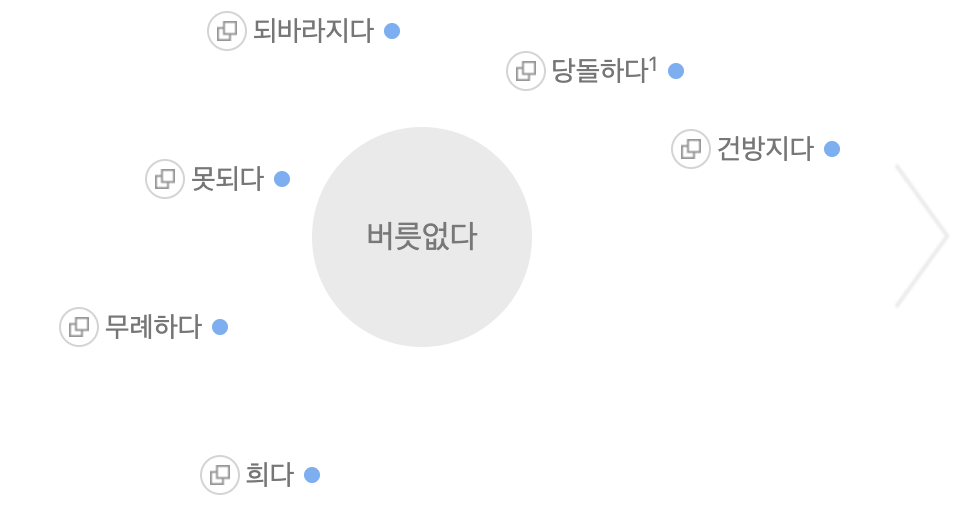
Task: Click the blue dot after 희다
Action: (312, 475)
